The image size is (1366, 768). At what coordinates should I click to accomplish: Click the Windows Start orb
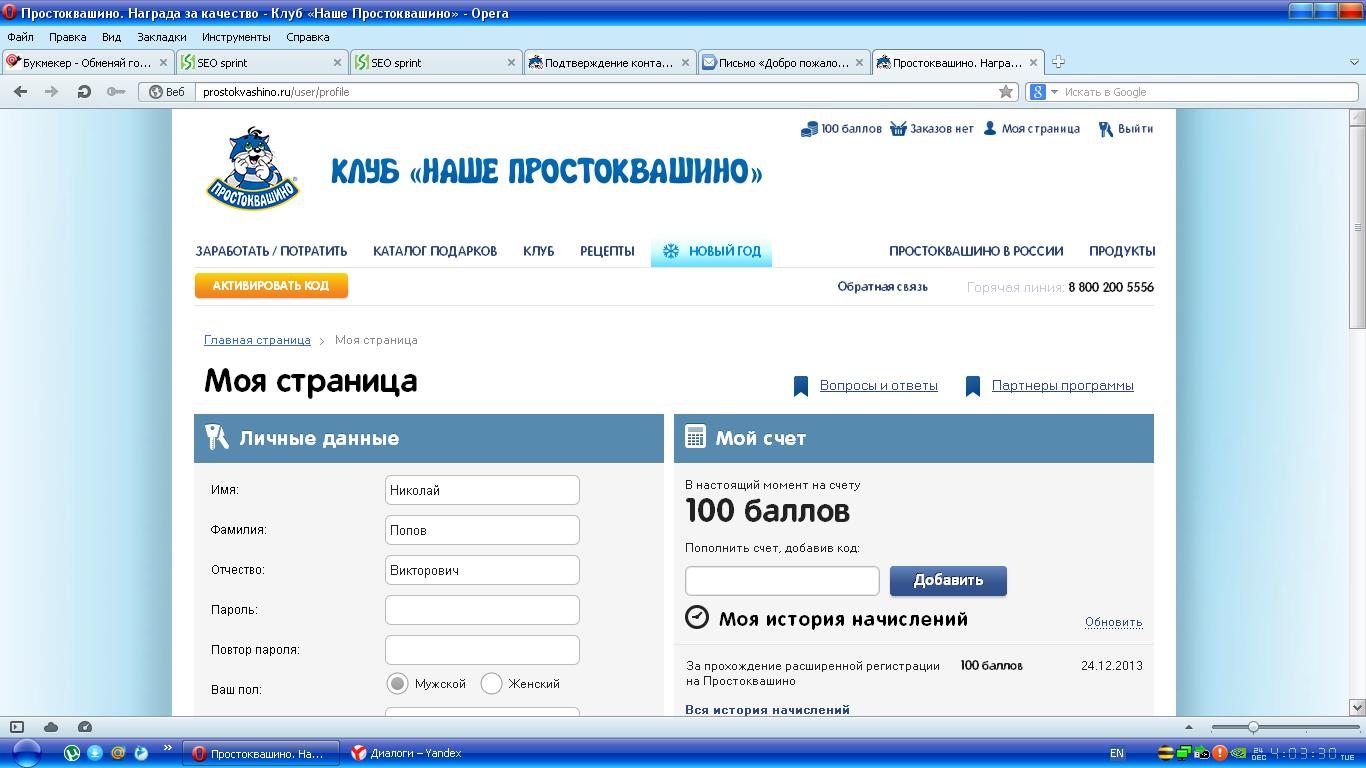click(26, 753)
